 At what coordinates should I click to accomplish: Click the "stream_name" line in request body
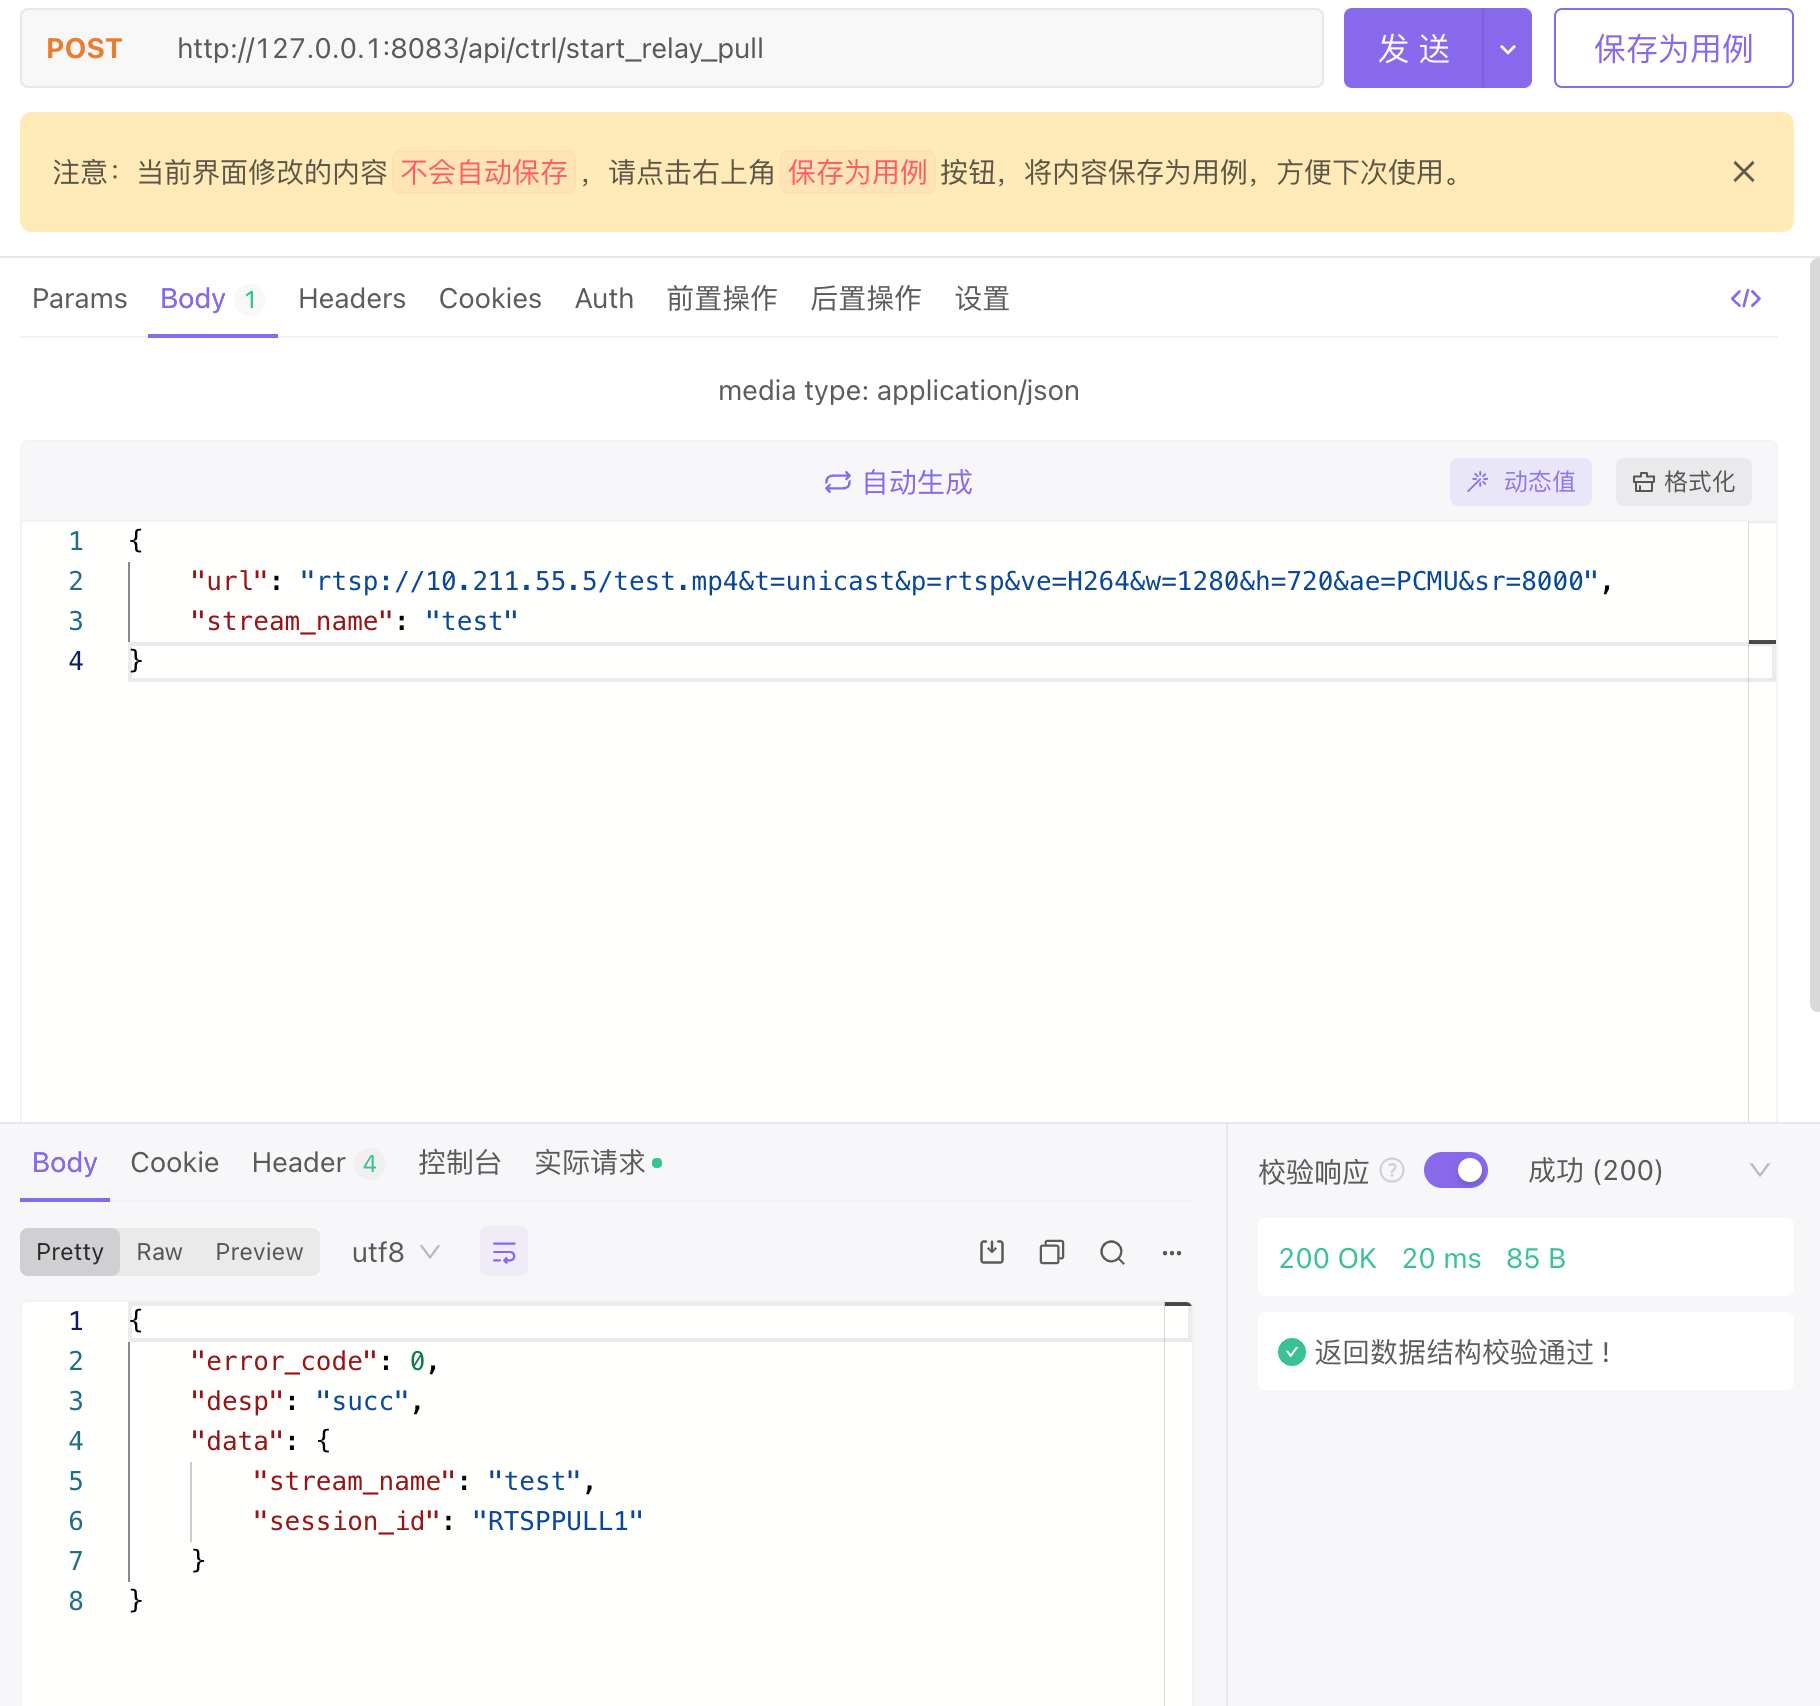click(x=354, y=621)
